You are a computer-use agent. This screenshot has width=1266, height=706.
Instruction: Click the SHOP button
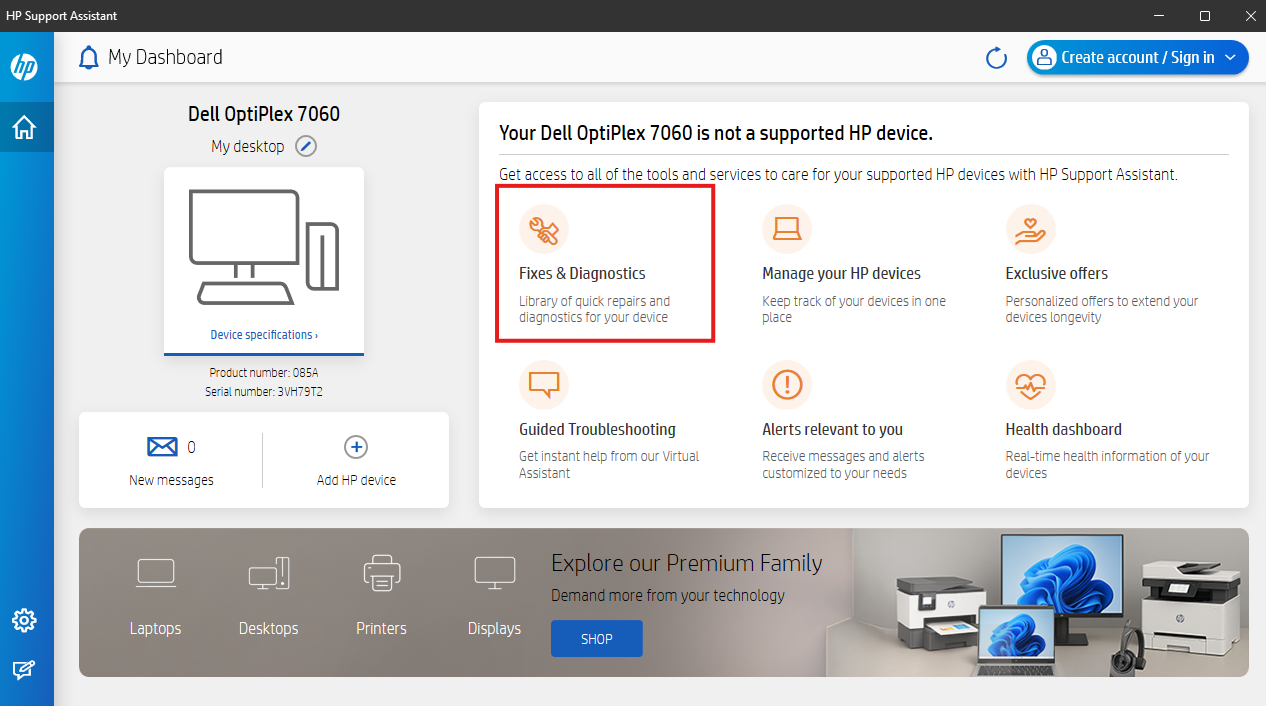click(x=596, y=638)
